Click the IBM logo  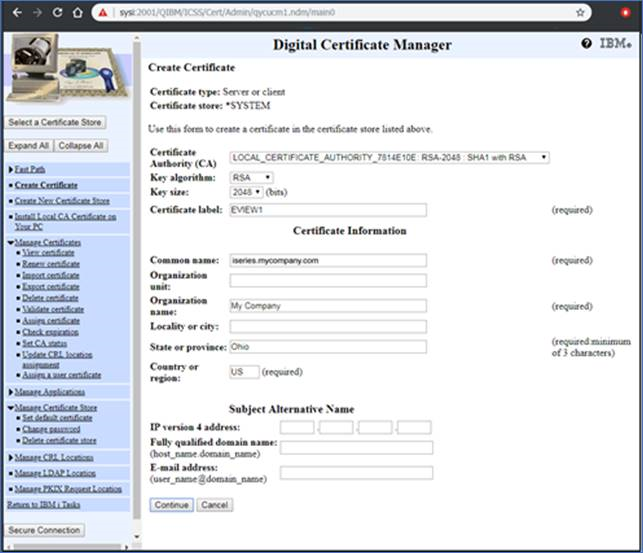(616, 43)
